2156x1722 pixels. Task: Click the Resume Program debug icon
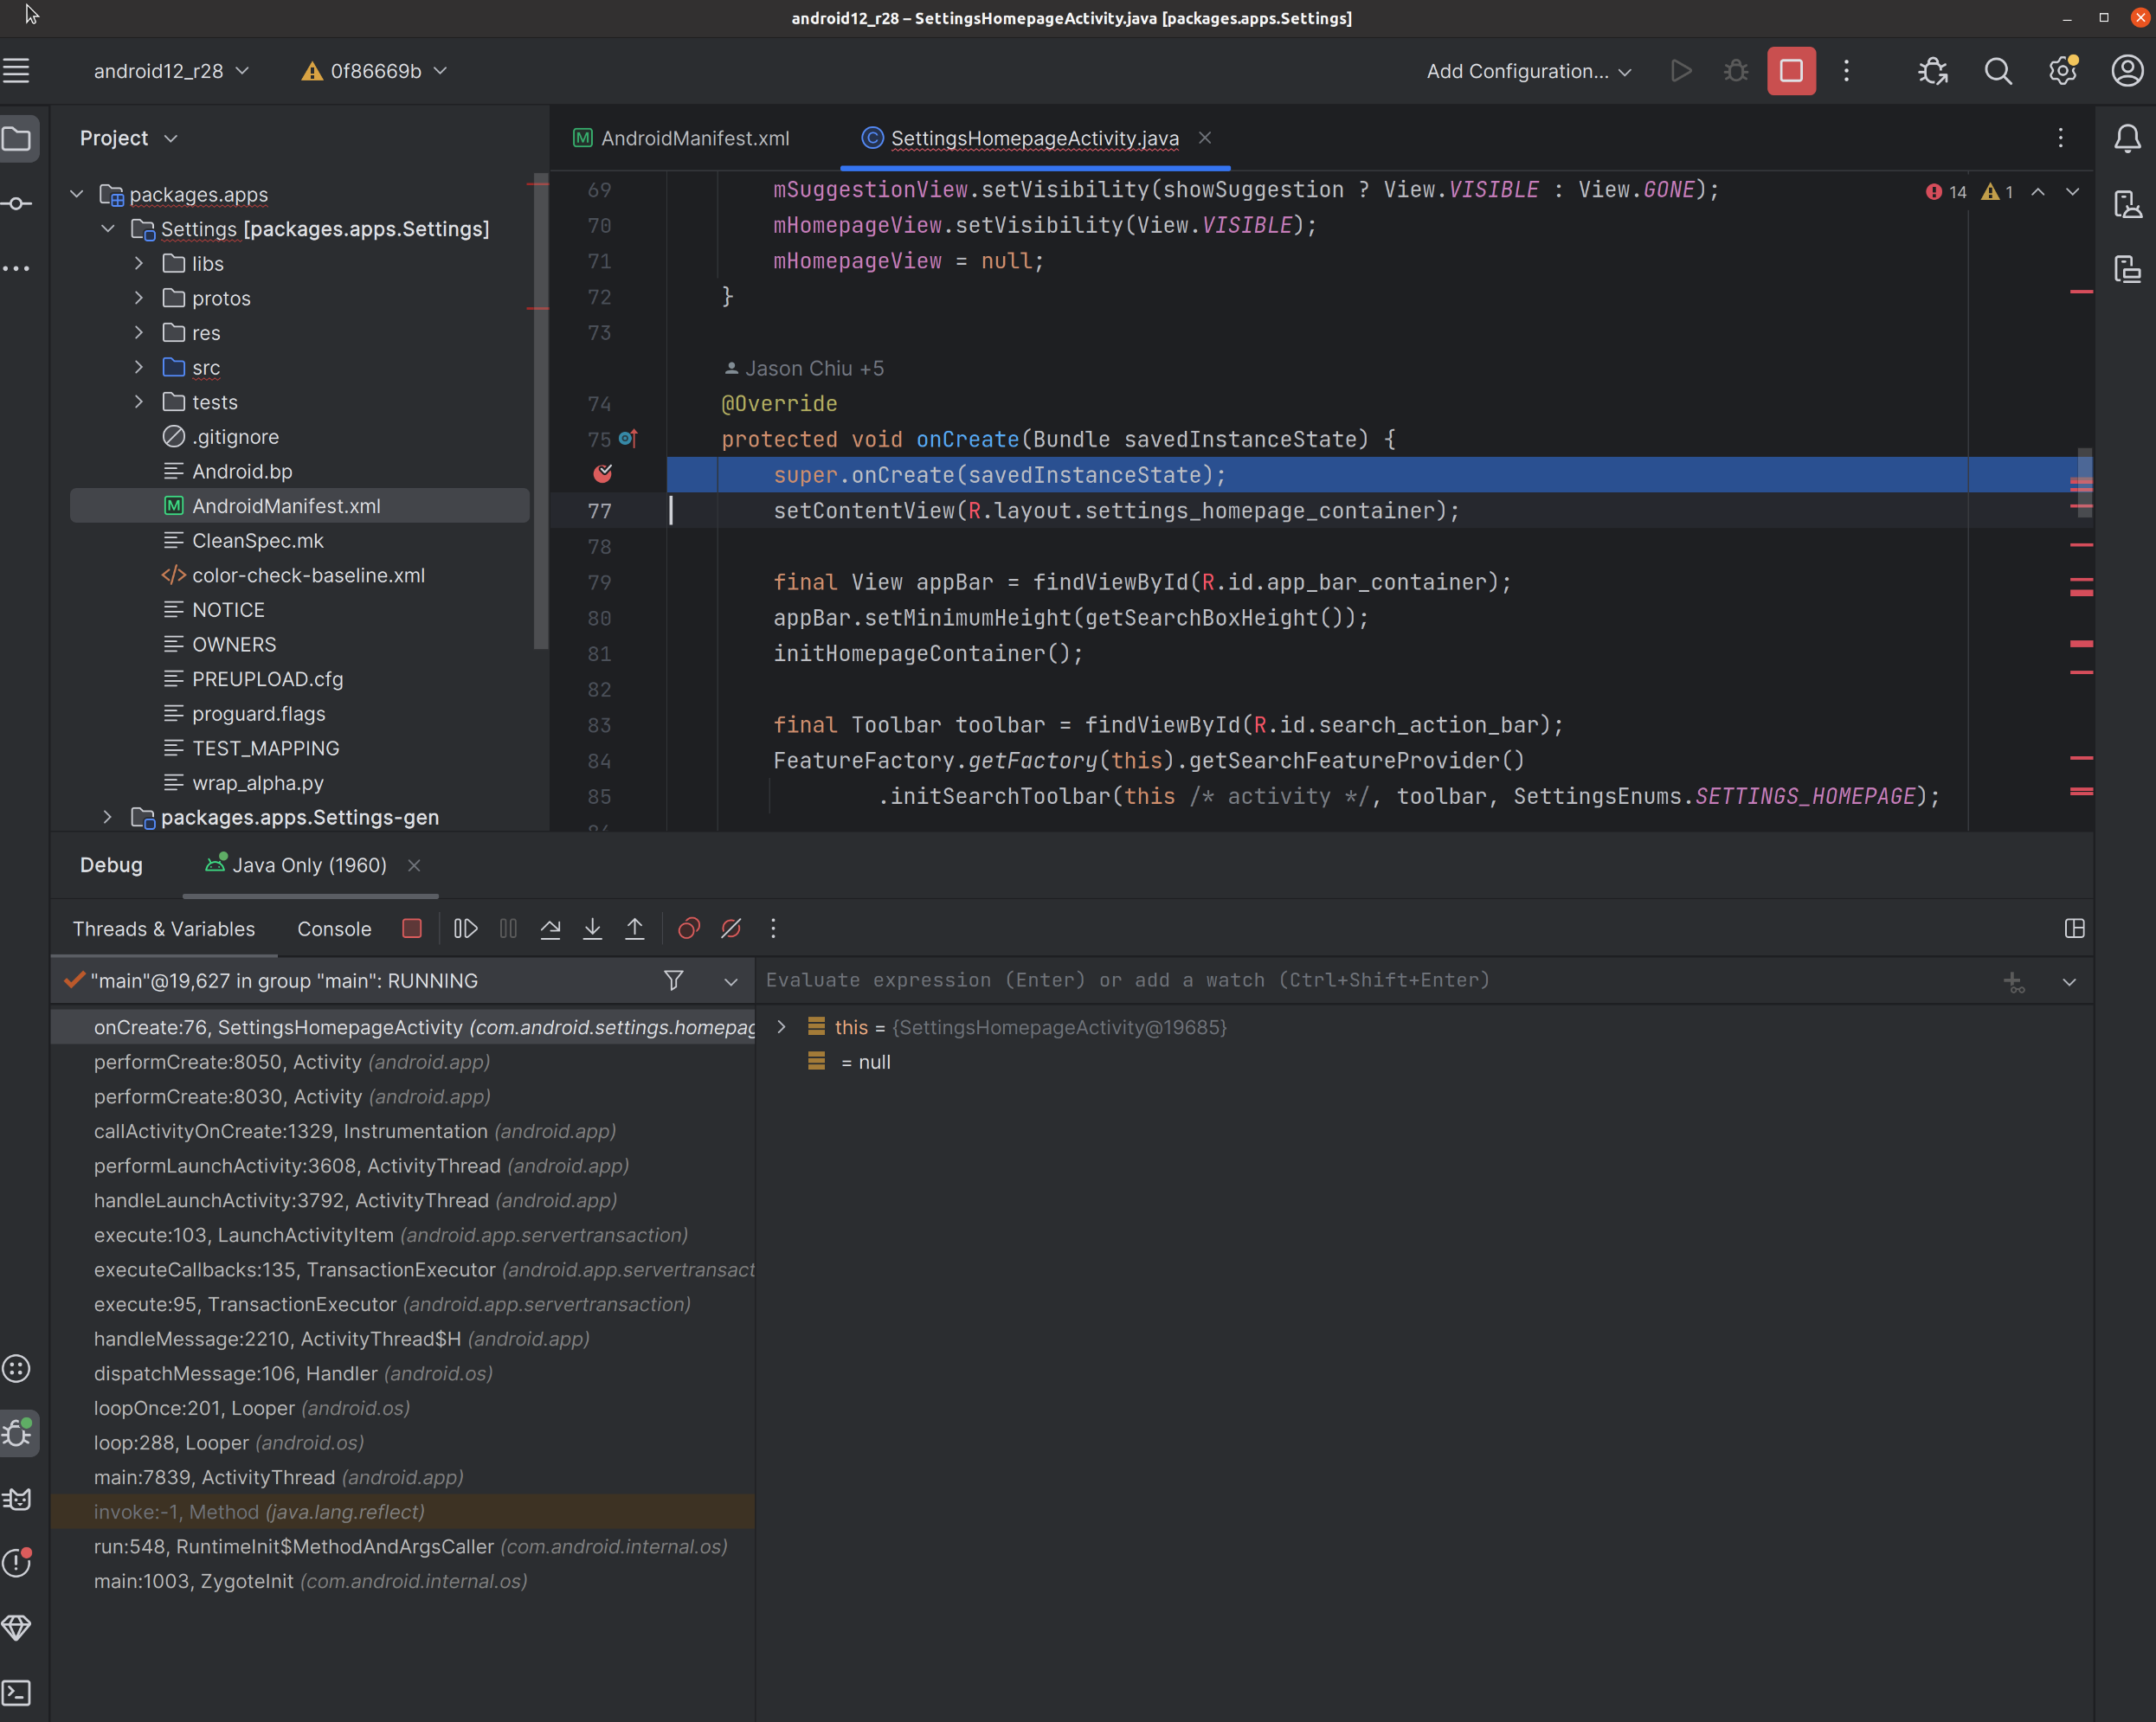(465, 929)
